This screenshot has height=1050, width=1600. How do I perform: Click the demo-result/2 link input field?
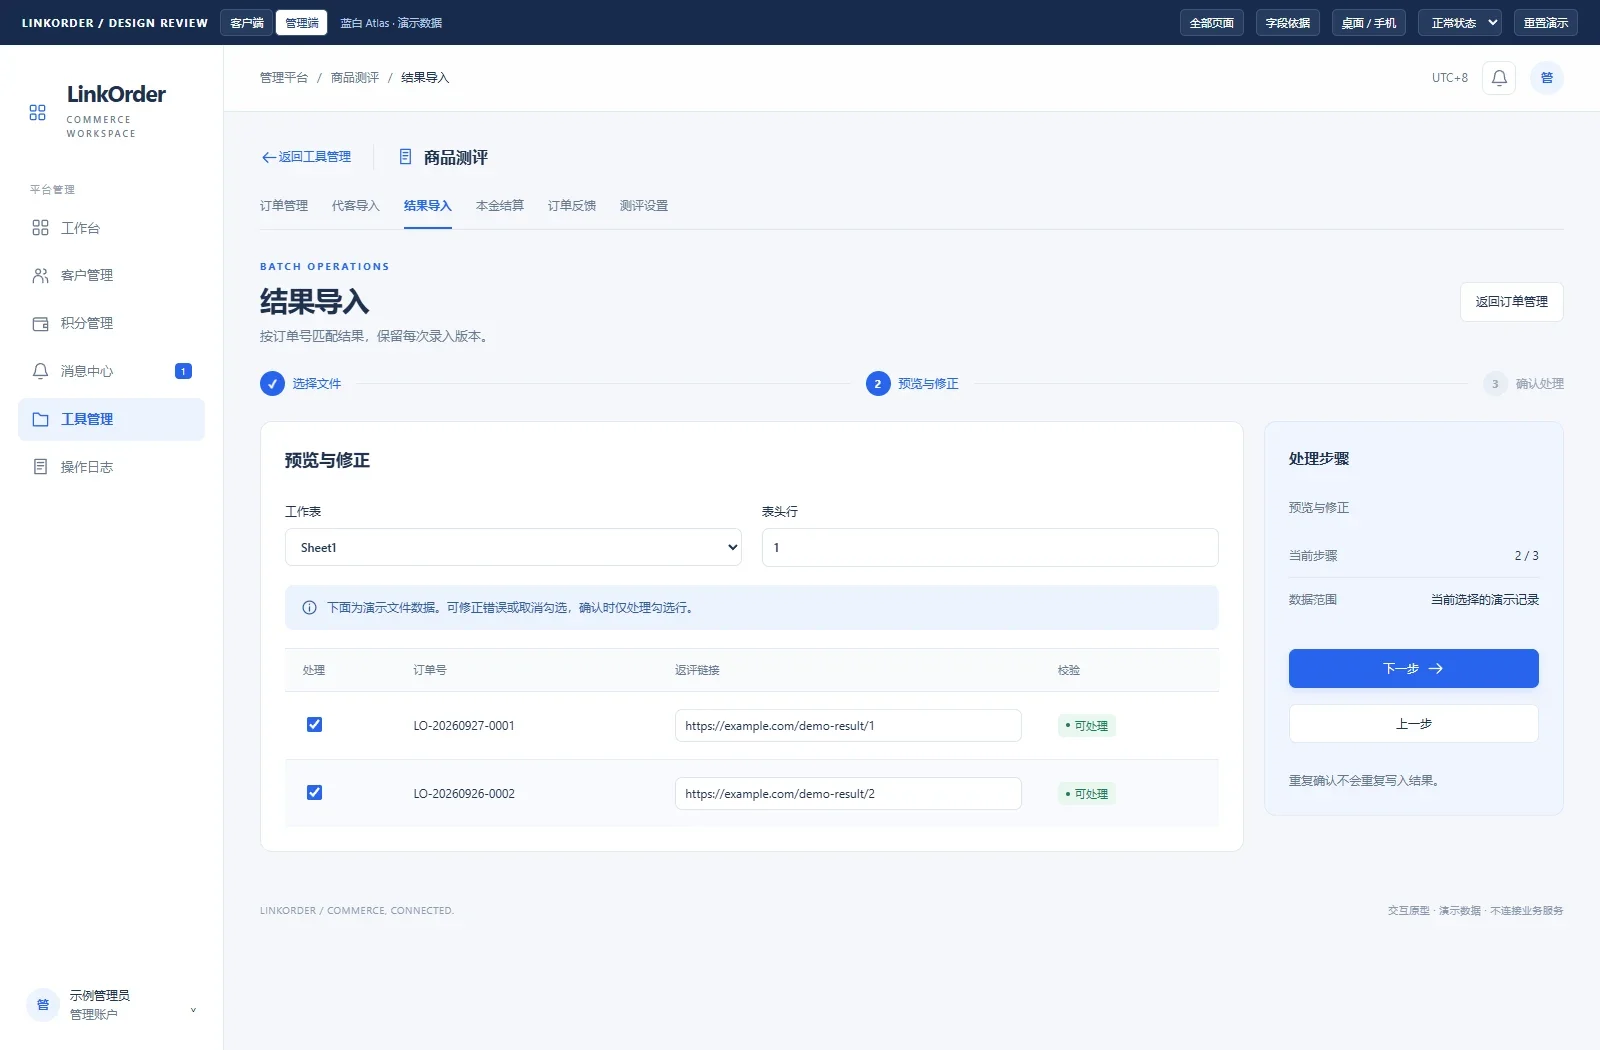[x=848, y=794]
